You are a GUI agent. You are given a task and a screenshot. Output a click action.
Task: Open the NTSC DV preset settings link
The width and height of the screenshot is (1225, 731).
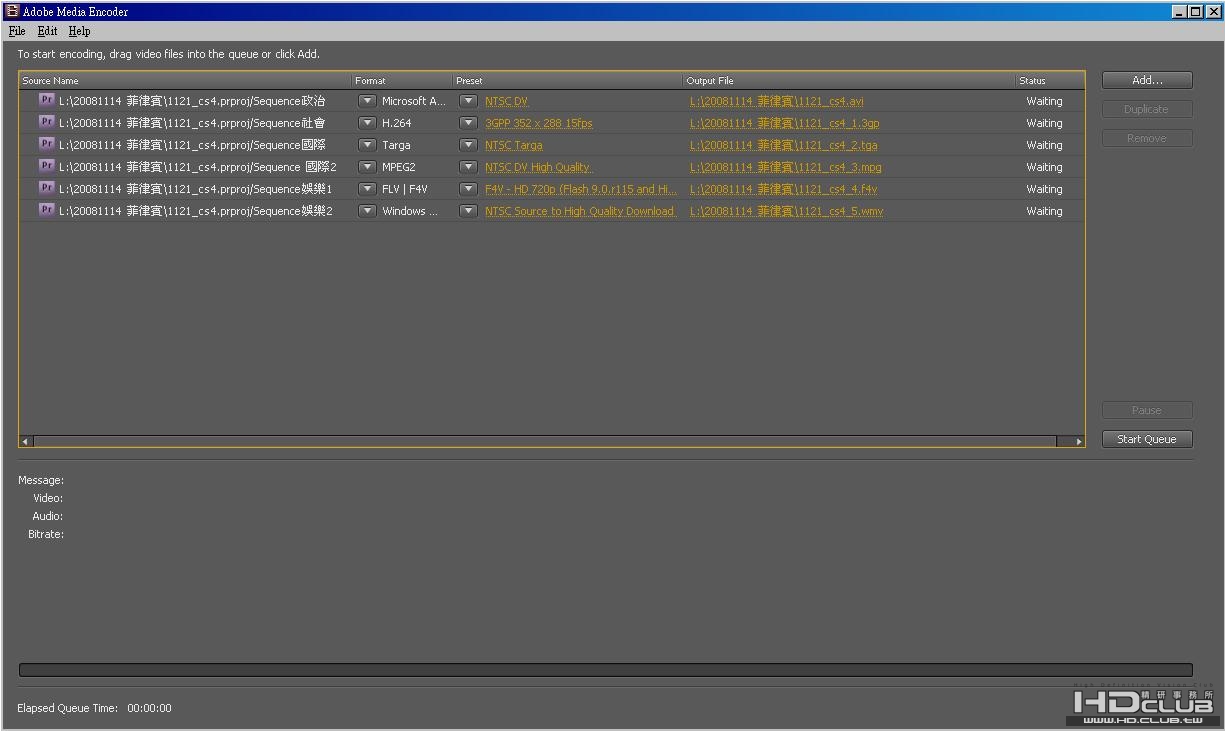(x=506, y=101)
